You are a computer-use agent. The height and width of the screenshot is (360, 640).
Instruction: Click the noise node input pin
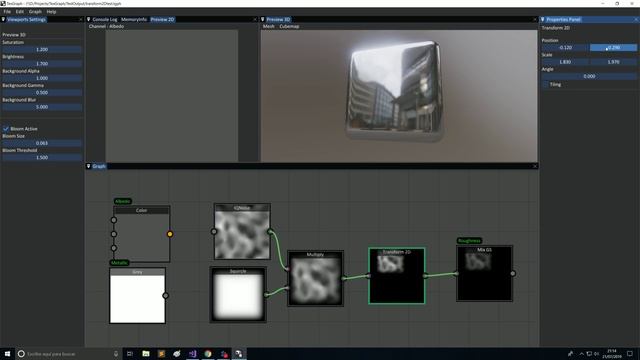coord(214,231)
